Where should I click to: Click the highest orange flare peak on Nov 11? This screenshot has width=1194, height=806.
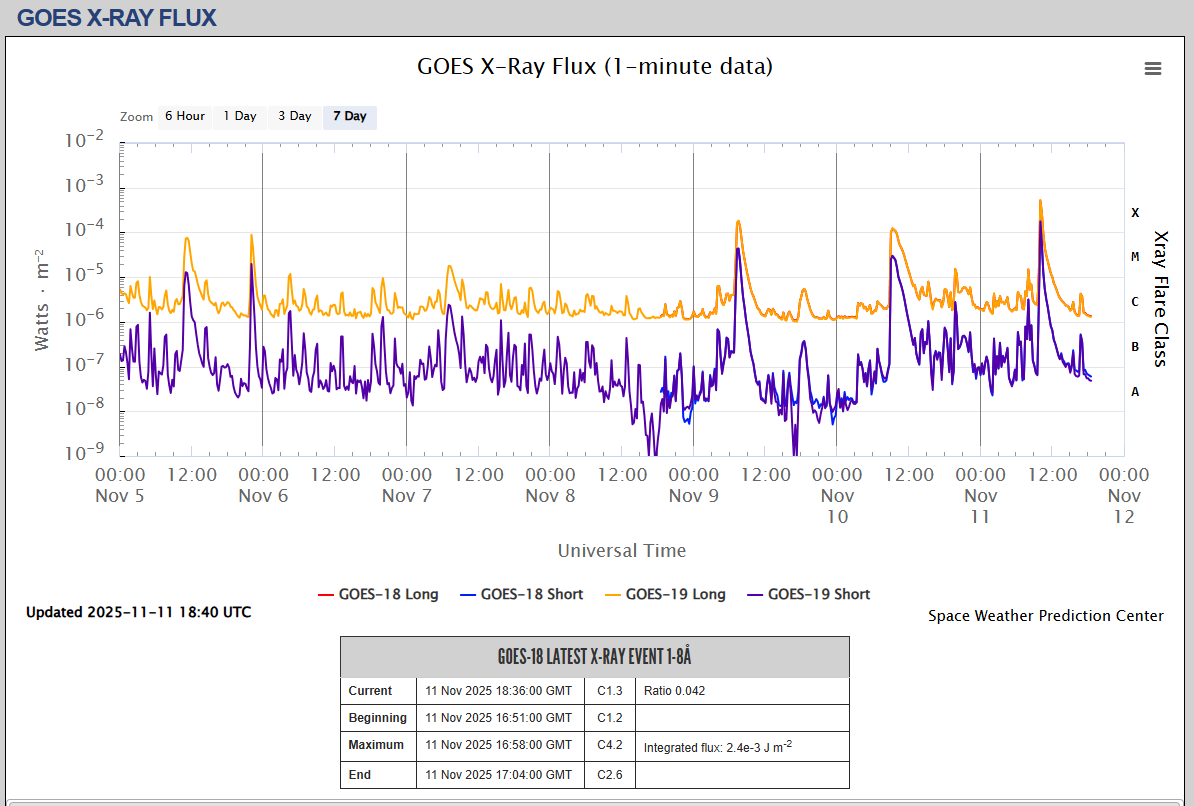(x=1041, y=202)
